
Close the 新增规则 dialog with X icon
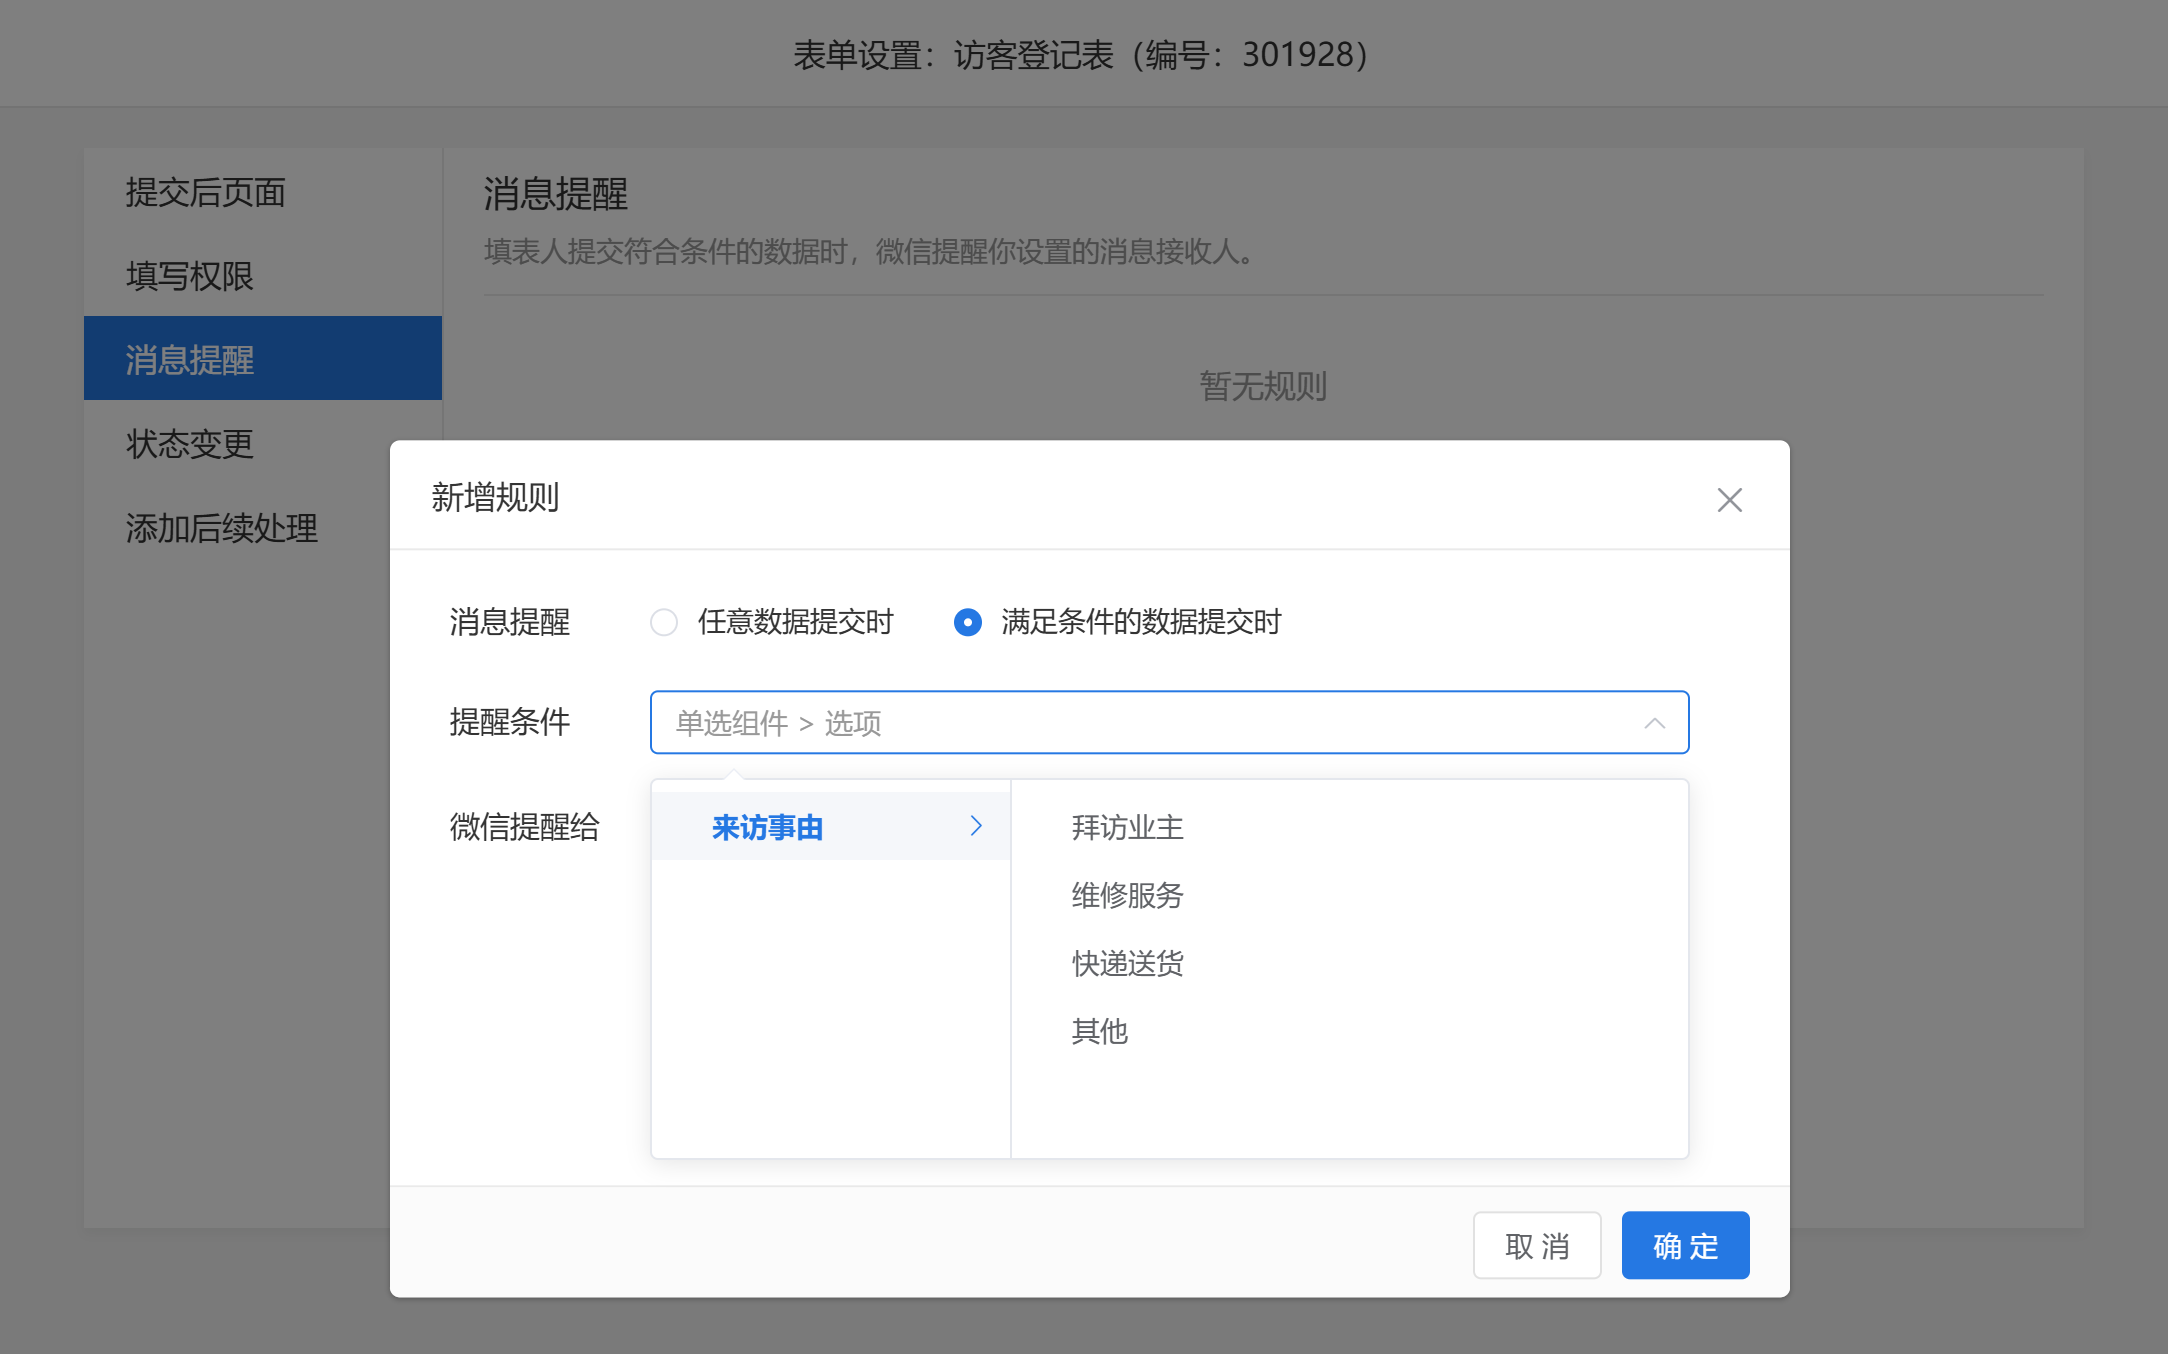click(1729, 500)
